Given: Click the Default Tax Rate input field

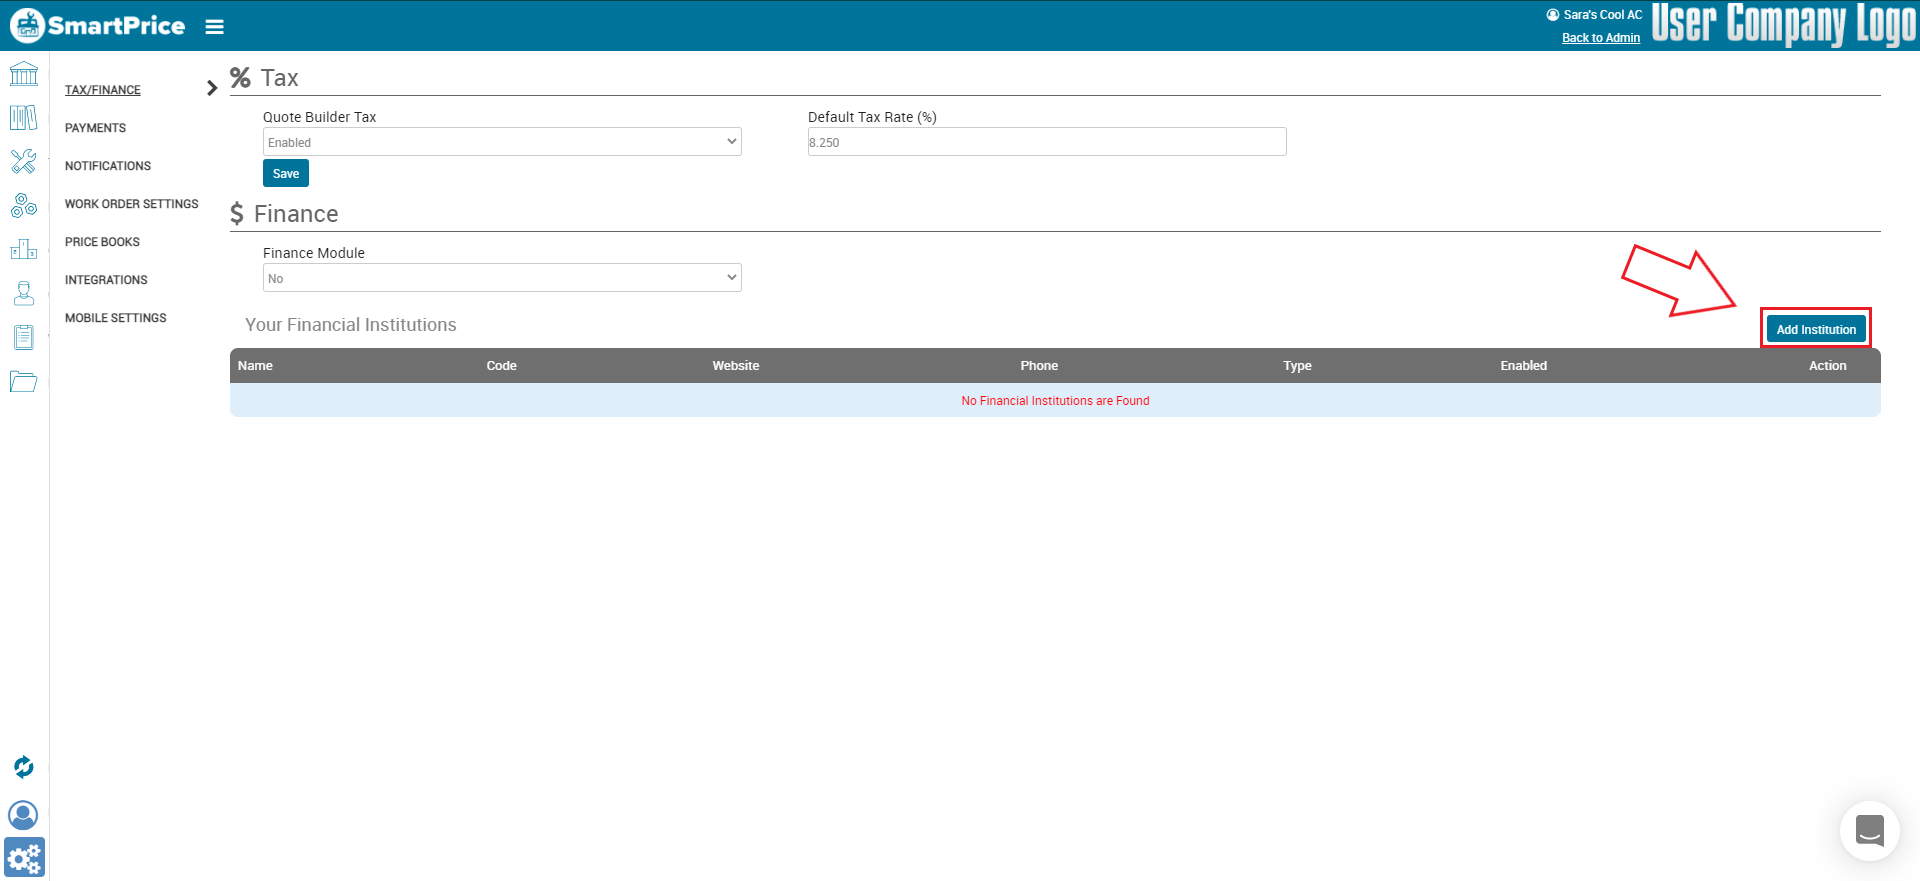Looking at the screenshot, I should click(x=1046, y=142).
